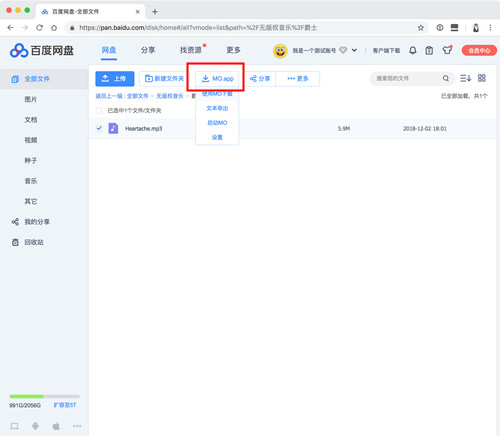Click the Android client icon
Screen dimensions: 500x436
tap(35, 426)
